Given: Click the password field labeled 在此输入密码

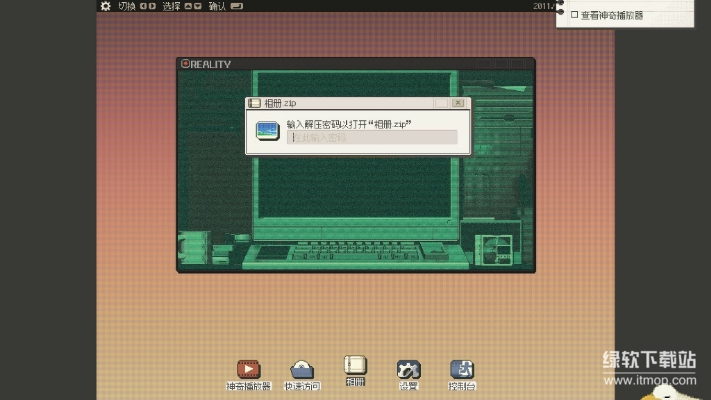Looking at the screenshot, I should pos(372,137).
